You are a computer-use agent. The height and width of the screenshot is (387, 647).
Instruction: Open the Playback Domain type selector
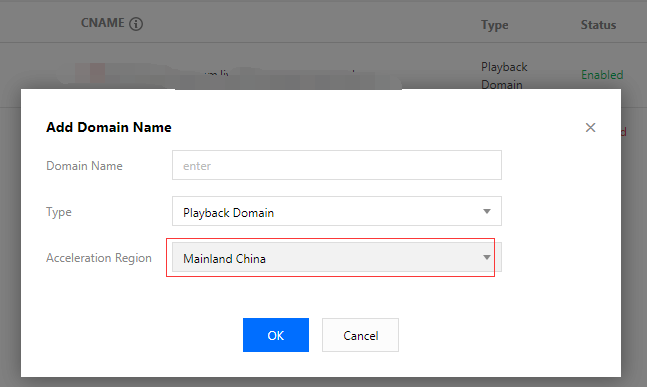[337, 211]
